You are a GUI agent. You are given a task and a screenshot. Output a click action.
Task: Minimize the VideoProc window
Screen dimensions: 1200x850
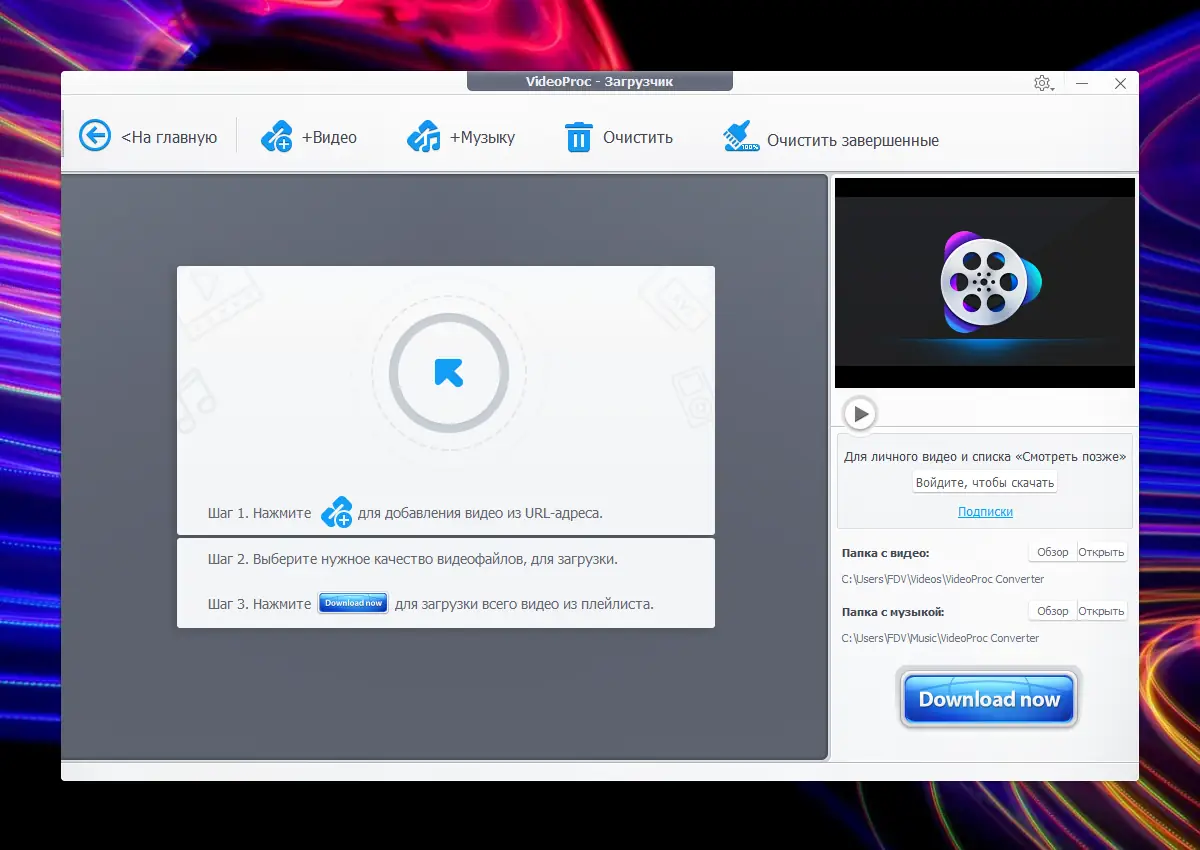[1083, 84]
